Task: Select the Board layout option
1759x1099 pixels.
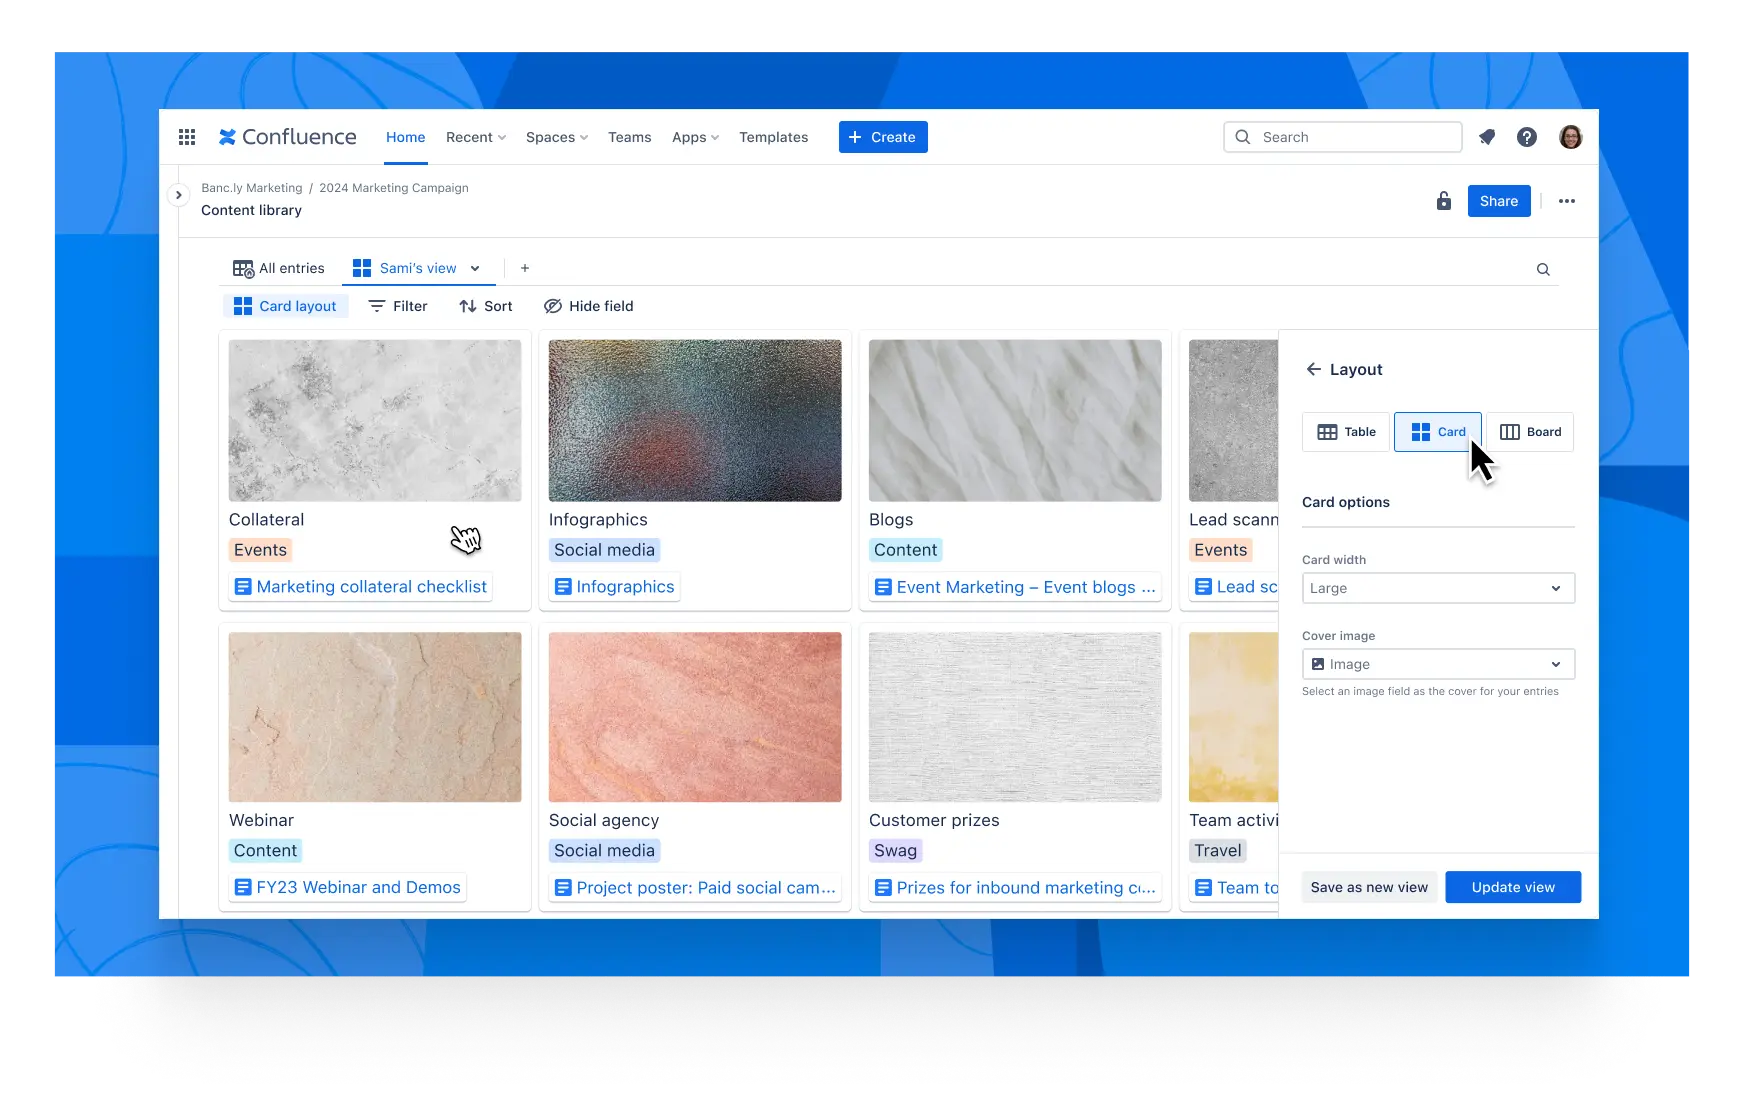Action: click(1530, 432)
